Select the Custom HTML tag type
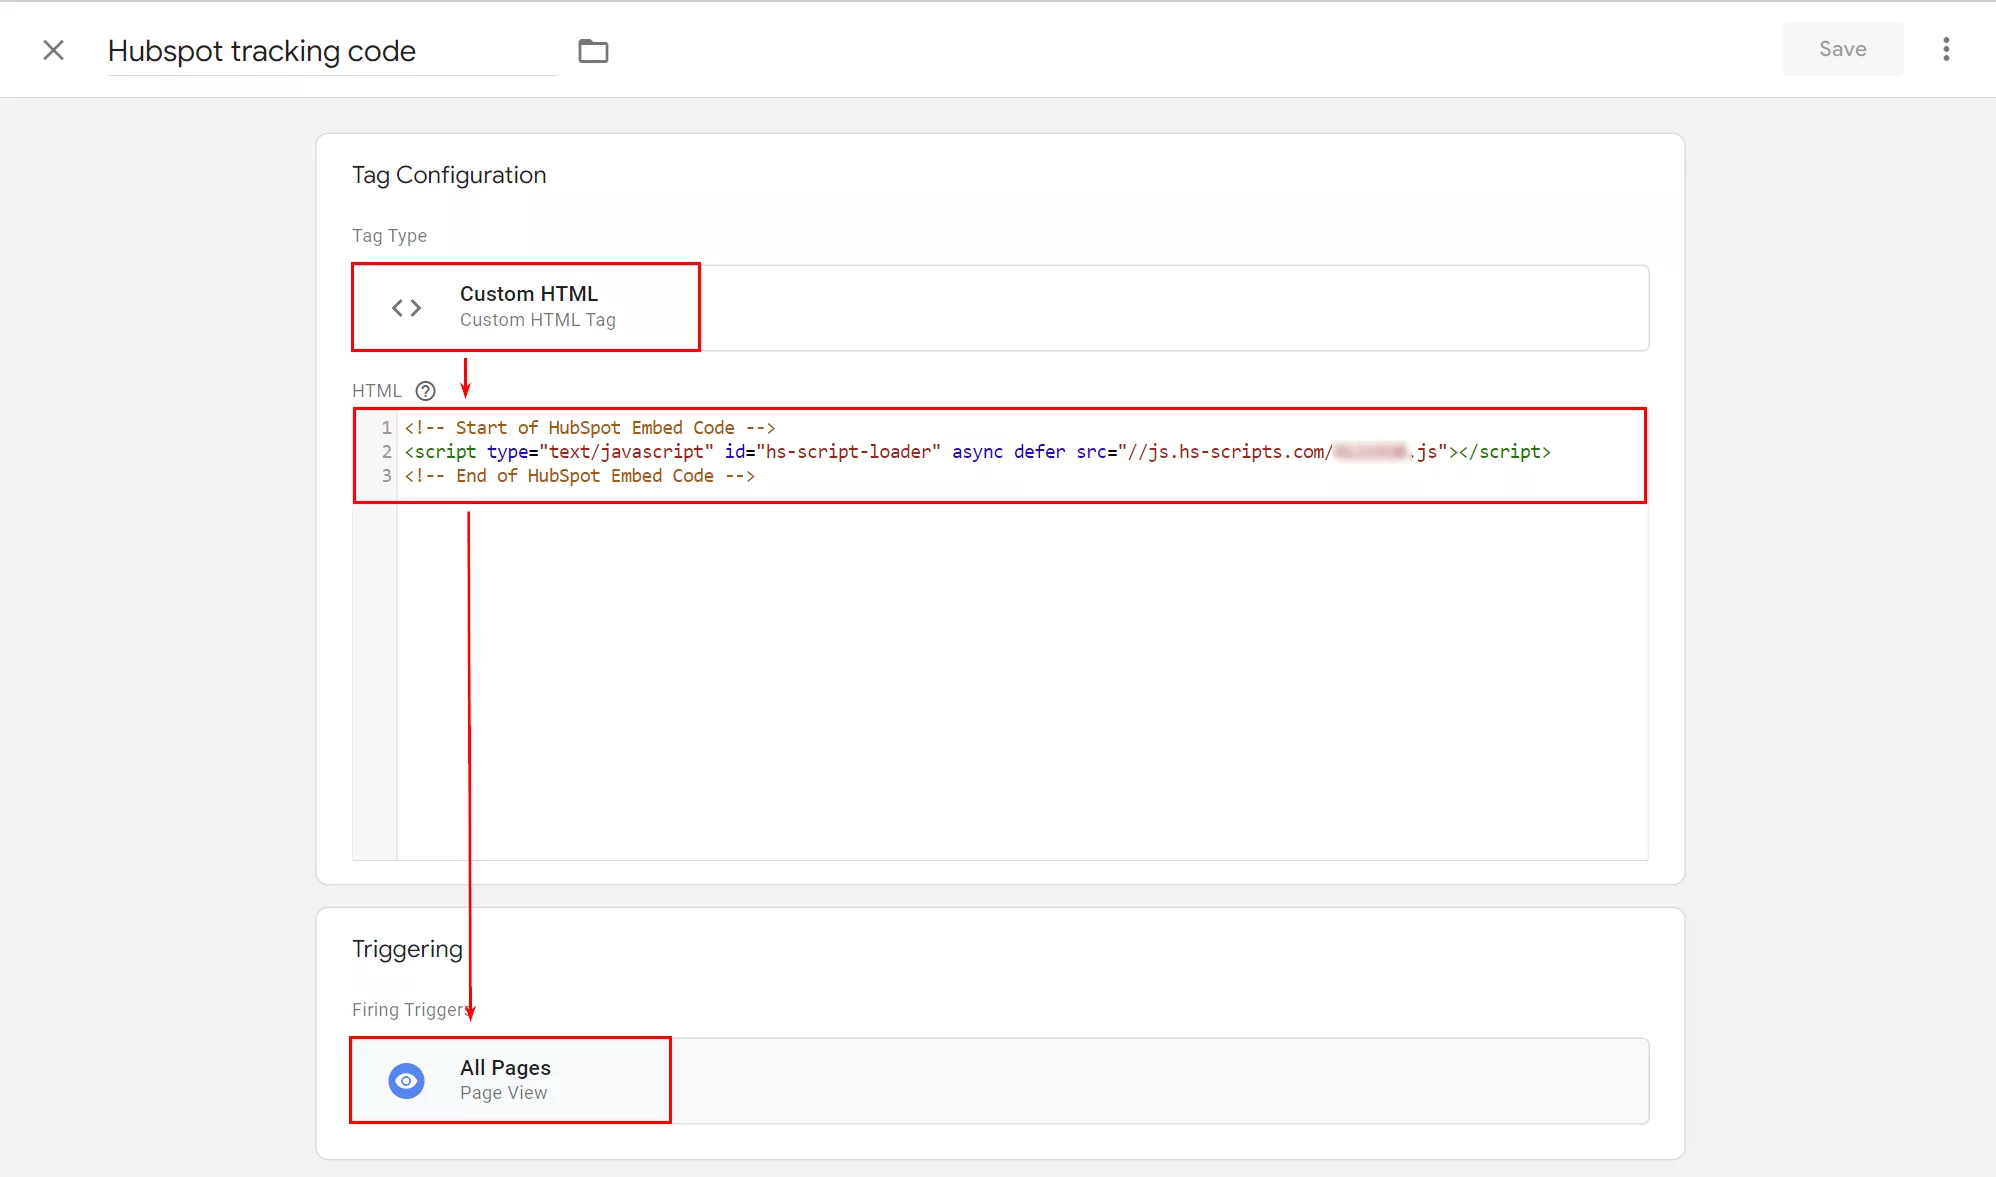The image size is (1996, 1177). [1000, 308]
